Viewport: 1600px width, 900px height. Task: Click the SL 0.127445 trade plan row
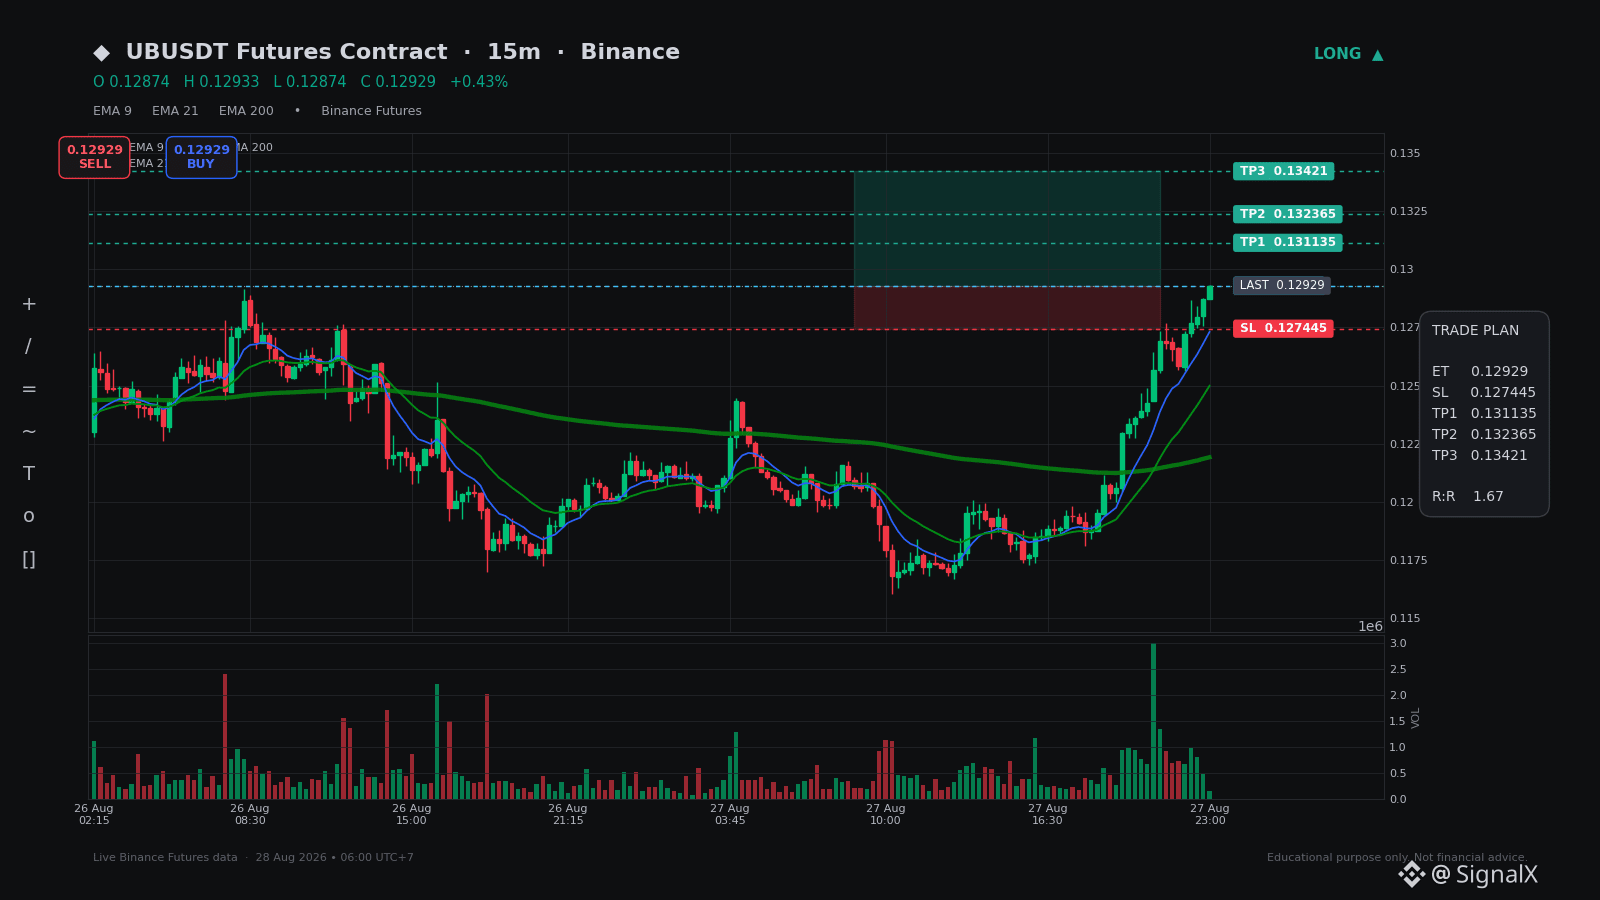pos(1484,392)
